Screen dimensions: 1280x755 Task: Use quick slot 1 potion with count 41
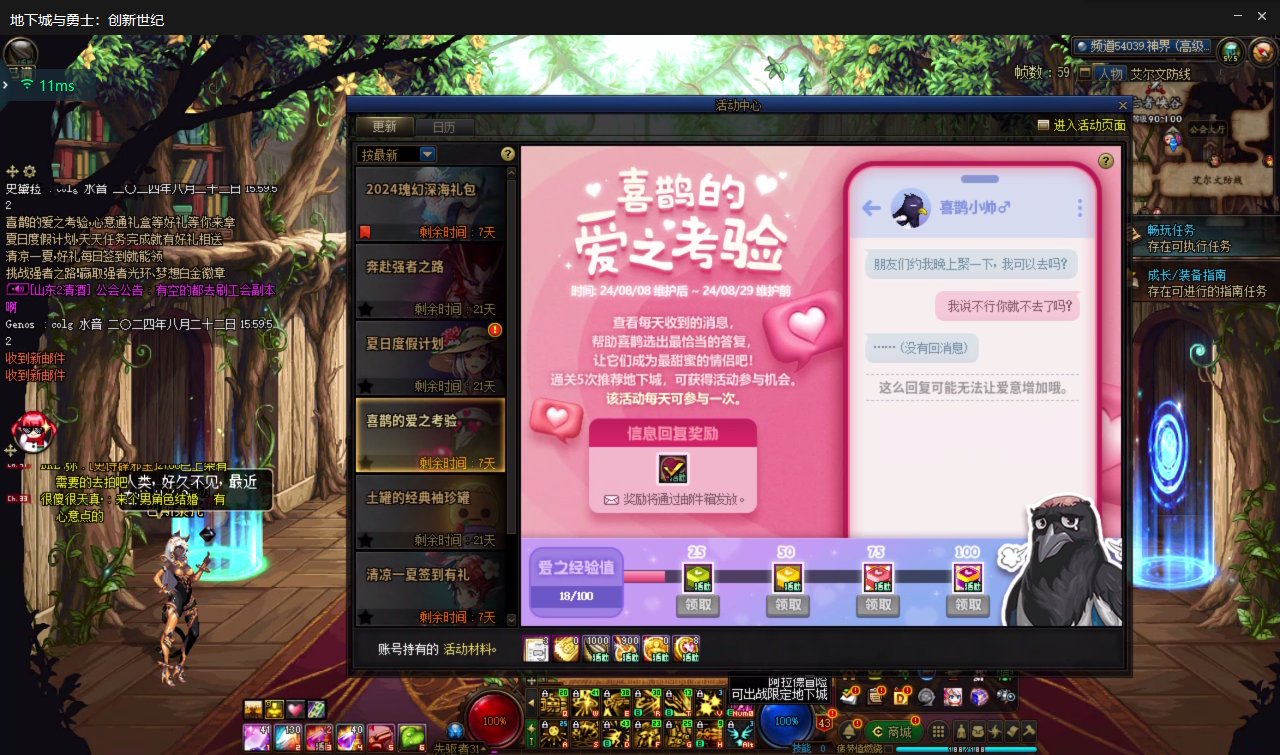click(257, 738)
